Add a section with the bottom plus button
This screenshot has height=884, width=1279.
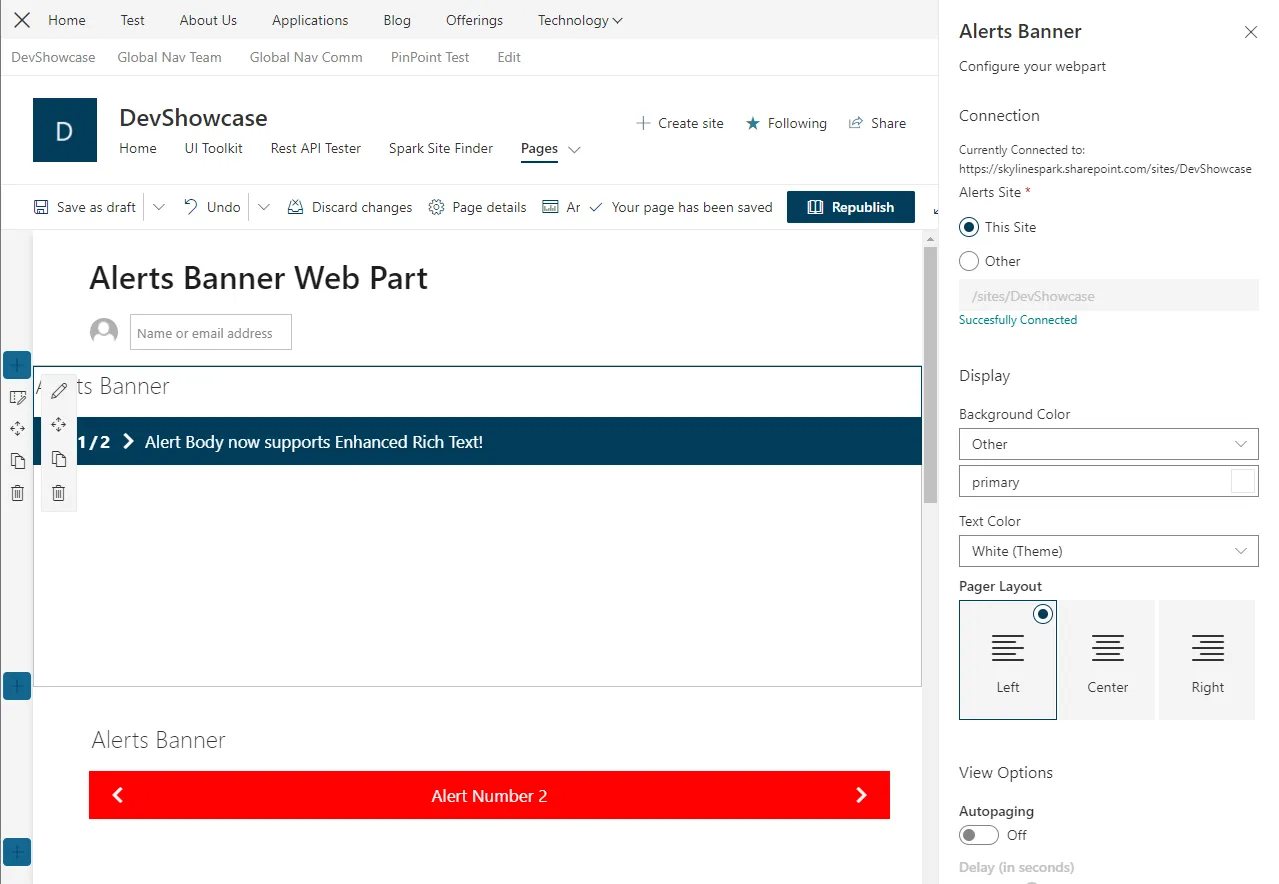coord(17,852)
